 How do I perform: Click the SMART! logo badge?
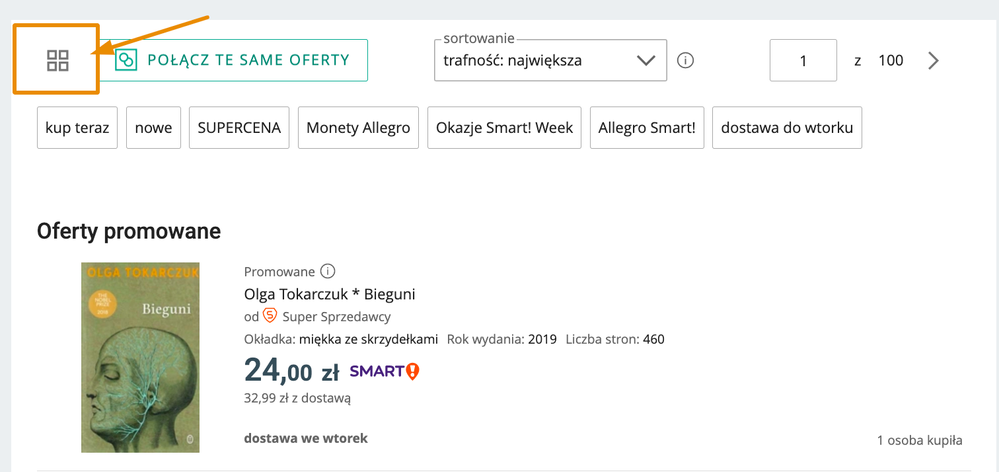[x=384, y=372]
